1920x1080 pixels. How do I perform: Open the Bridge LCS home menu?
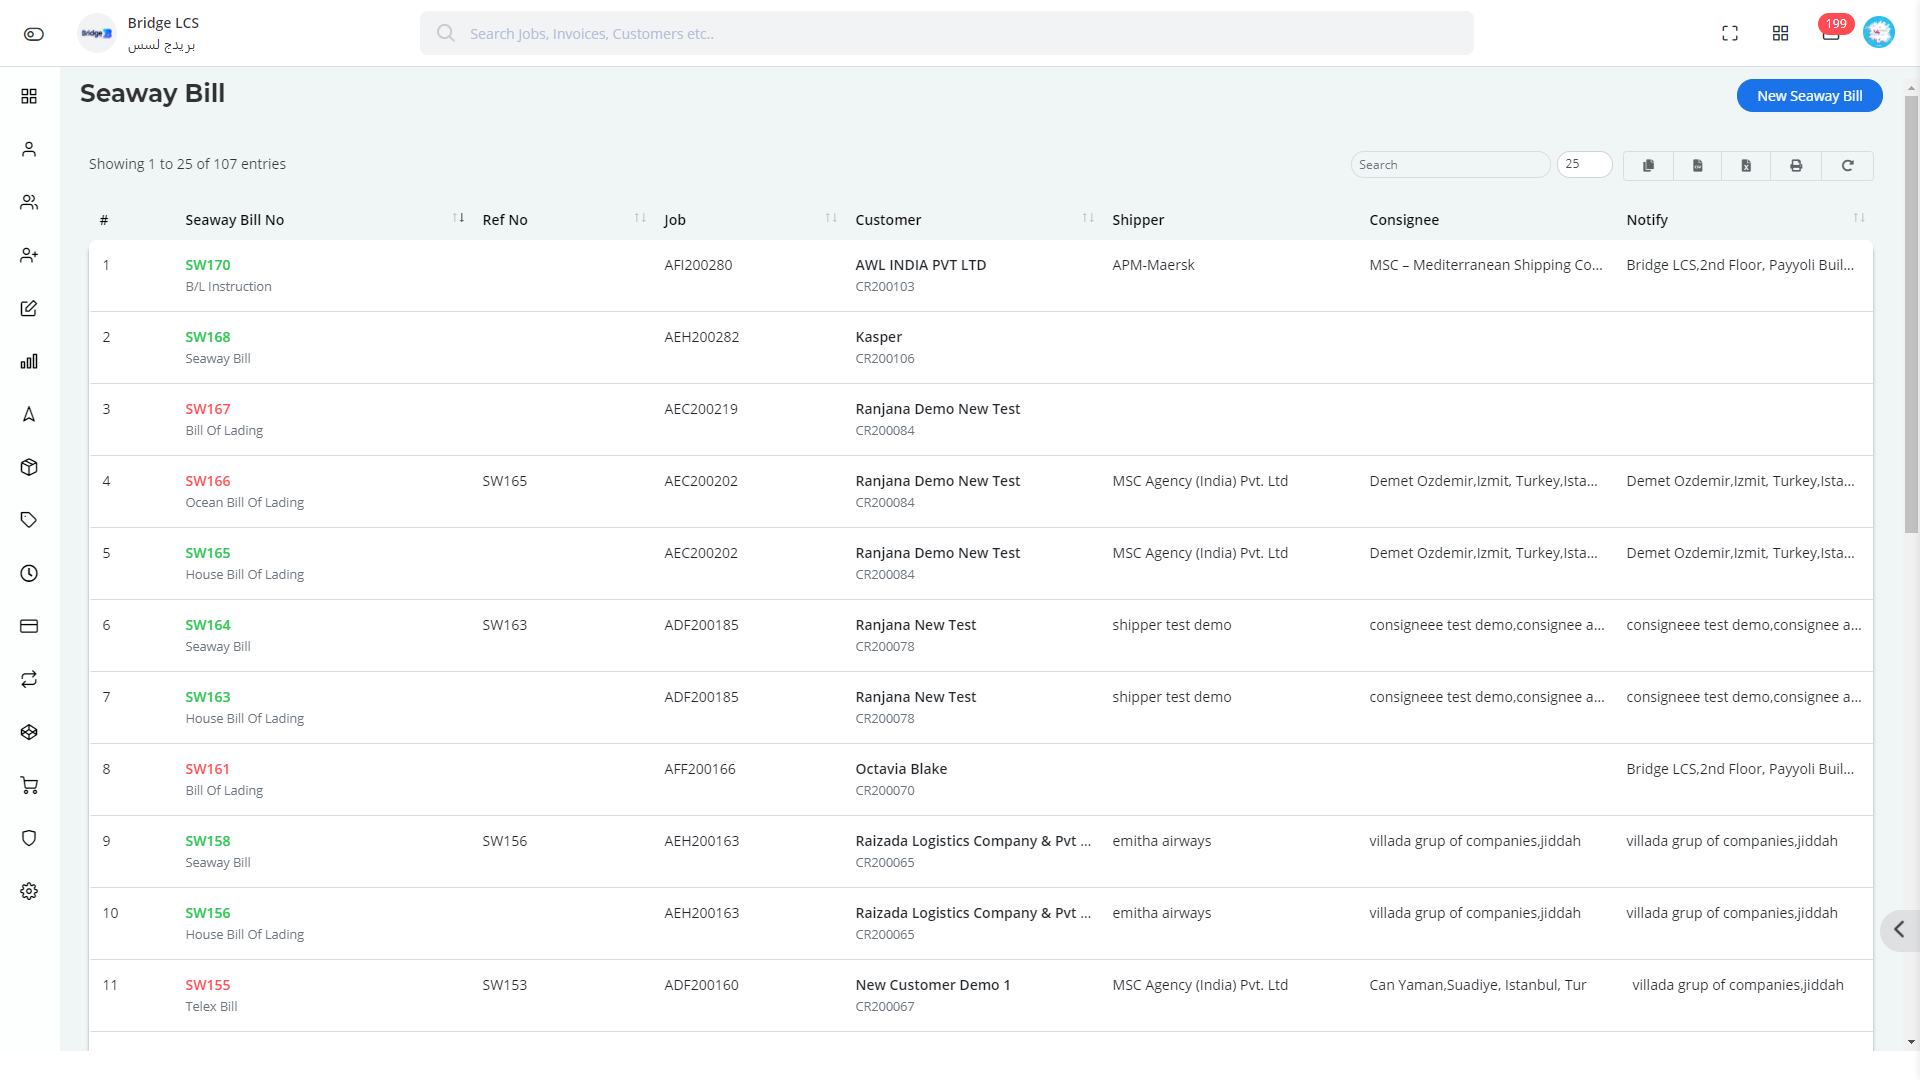click(98, 33)
